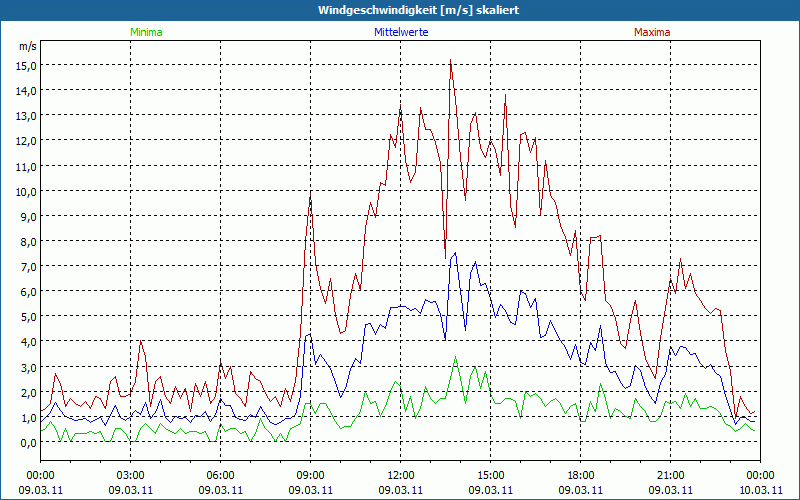
Task: Click the 1,0 y-axis value
Action: coord(30,418)
